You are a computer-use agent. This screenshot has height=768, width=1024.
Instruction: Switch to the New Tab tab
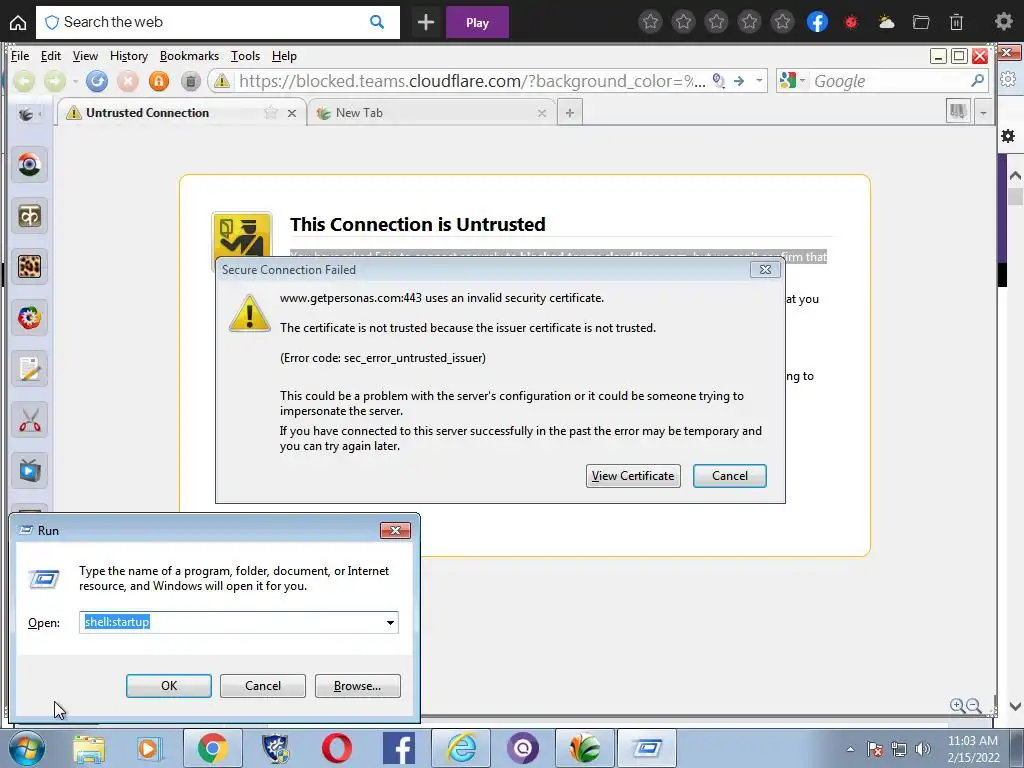point(431,113)
